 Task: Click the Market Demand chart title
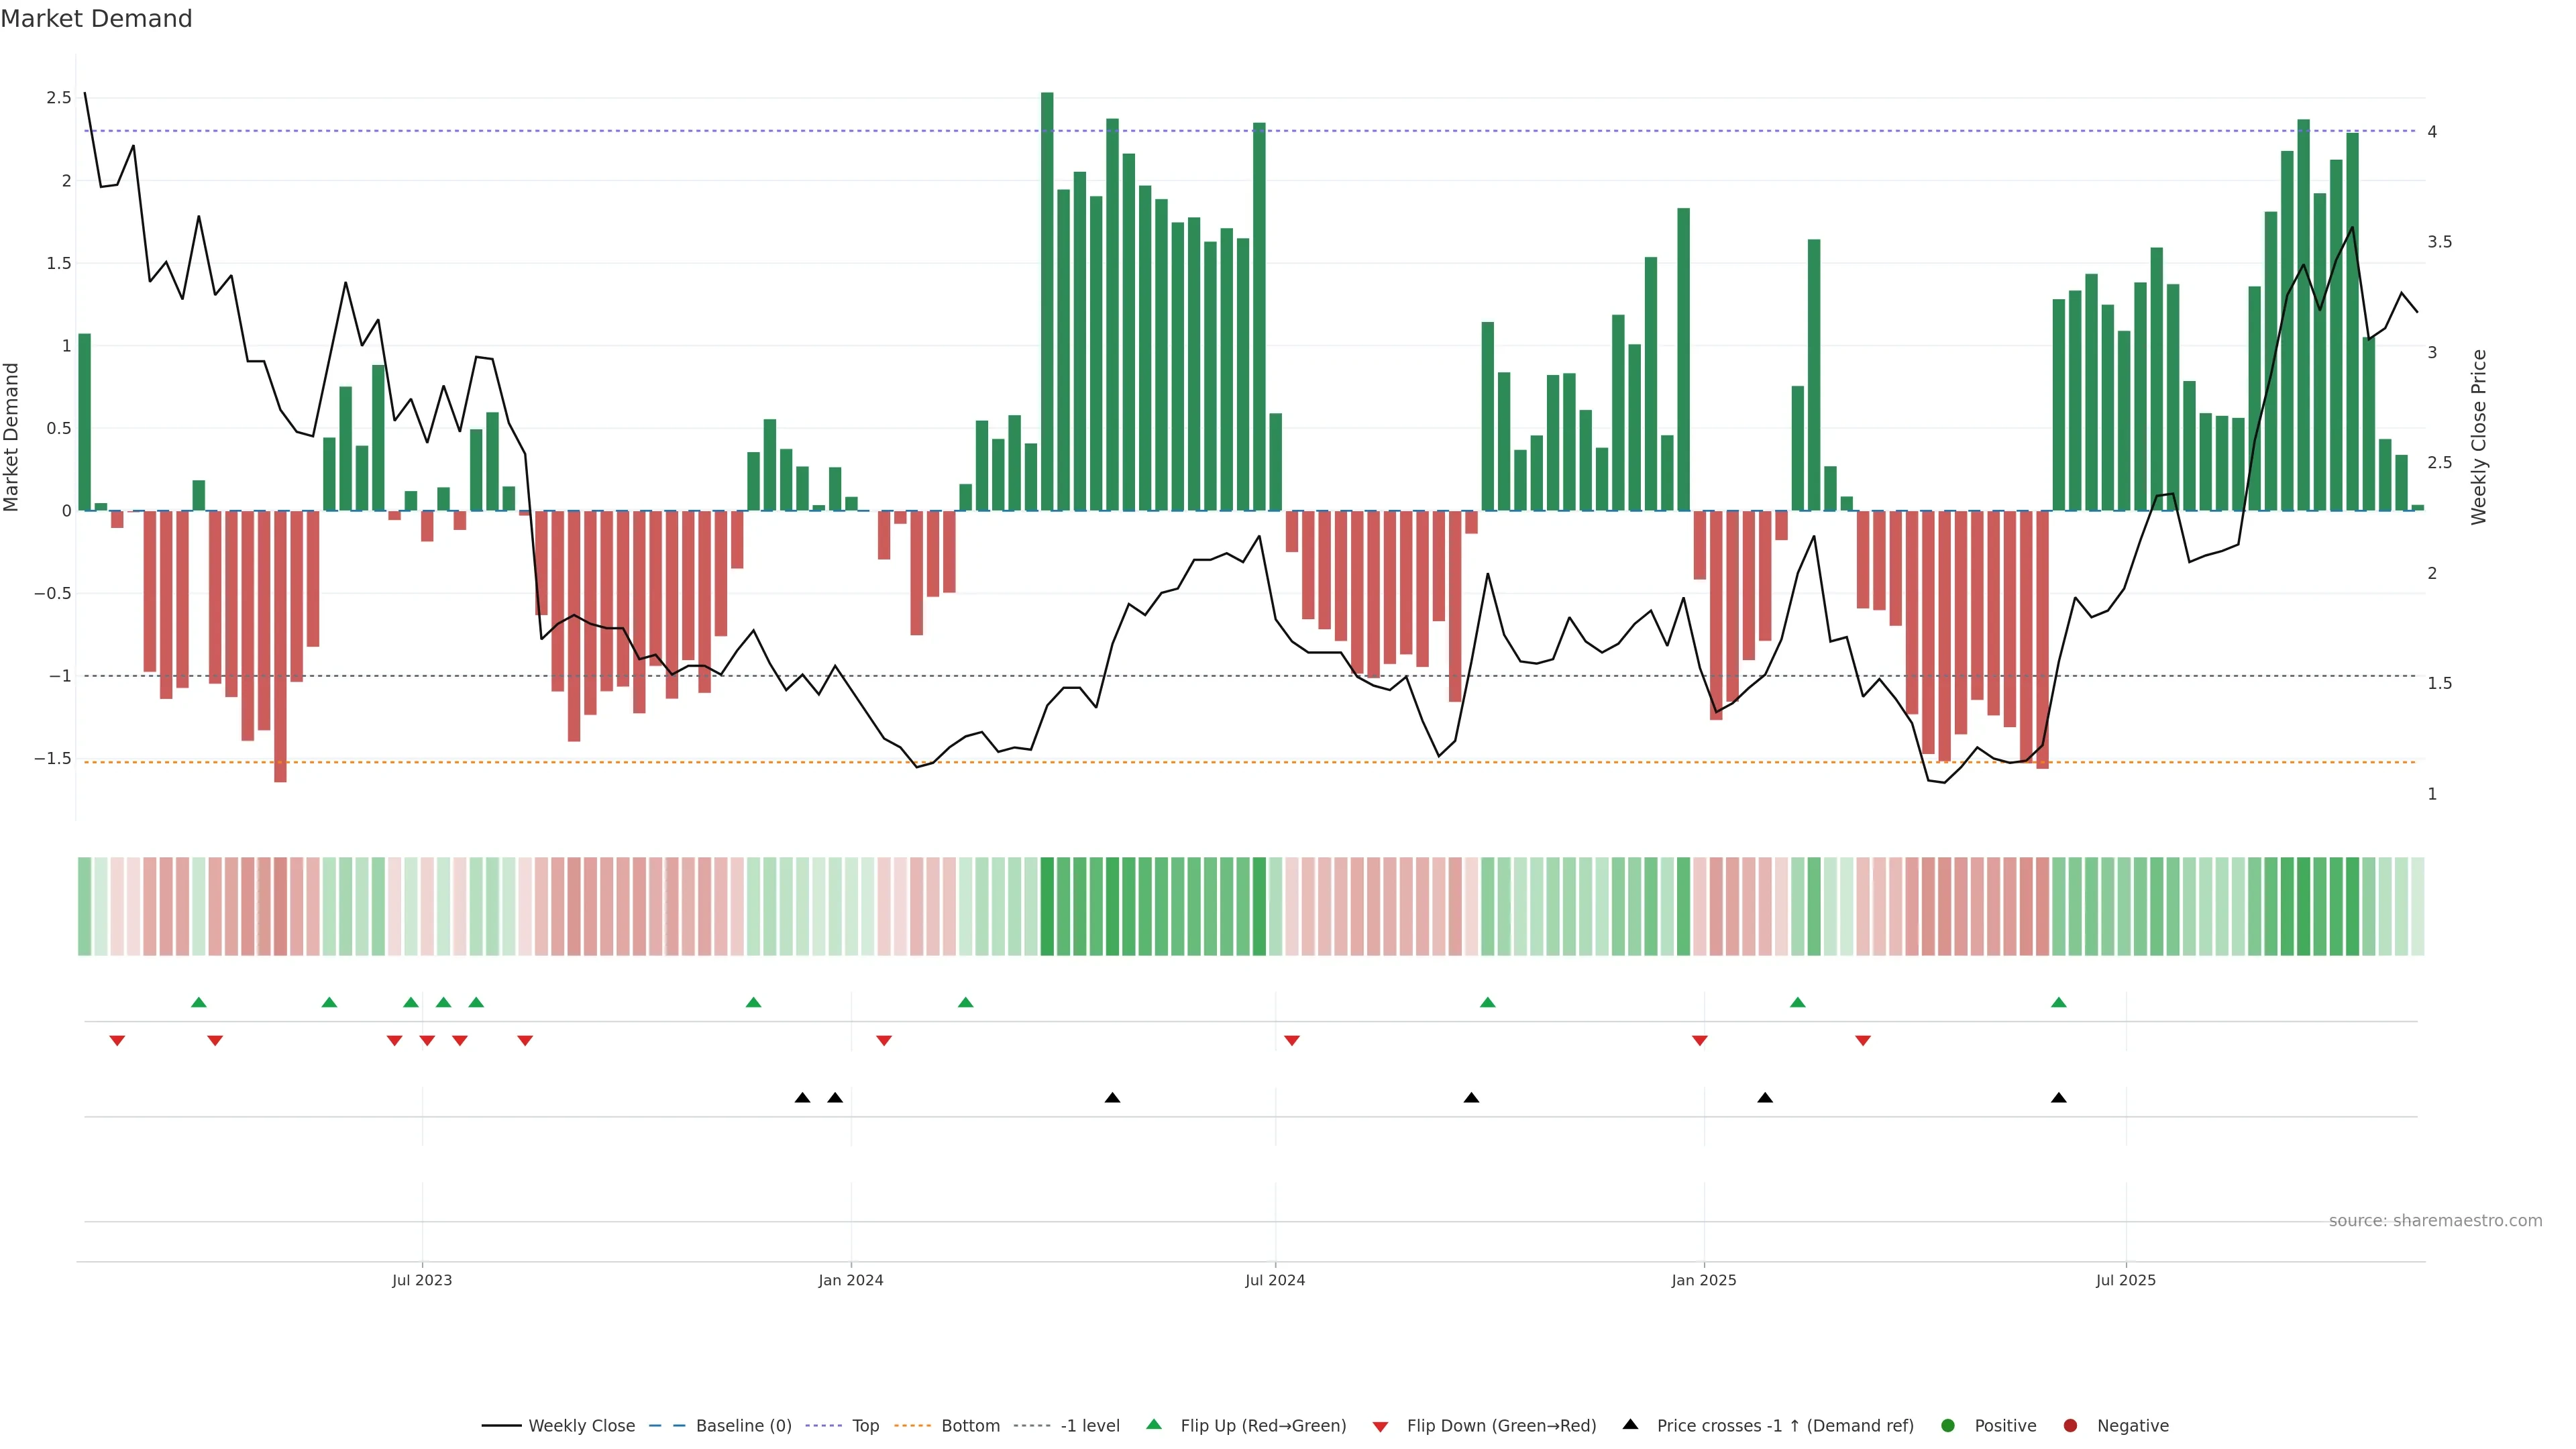(x=96, y=19)
